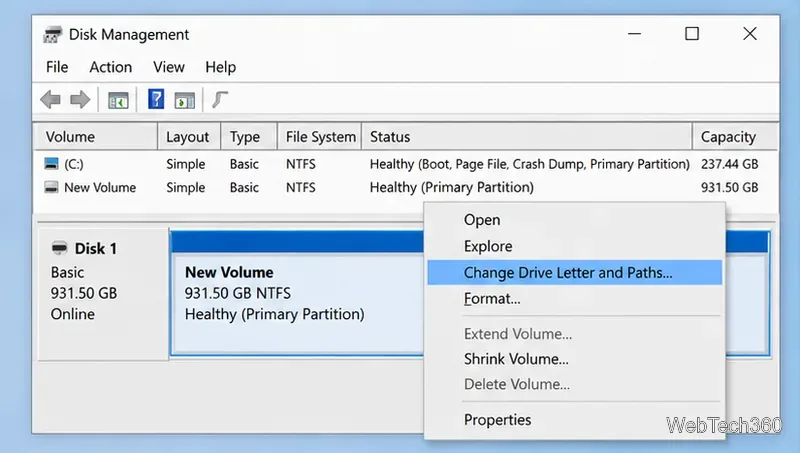Close the Disk Management window
This screenshot has width=800, height=453.
click(x=749, y=34)
